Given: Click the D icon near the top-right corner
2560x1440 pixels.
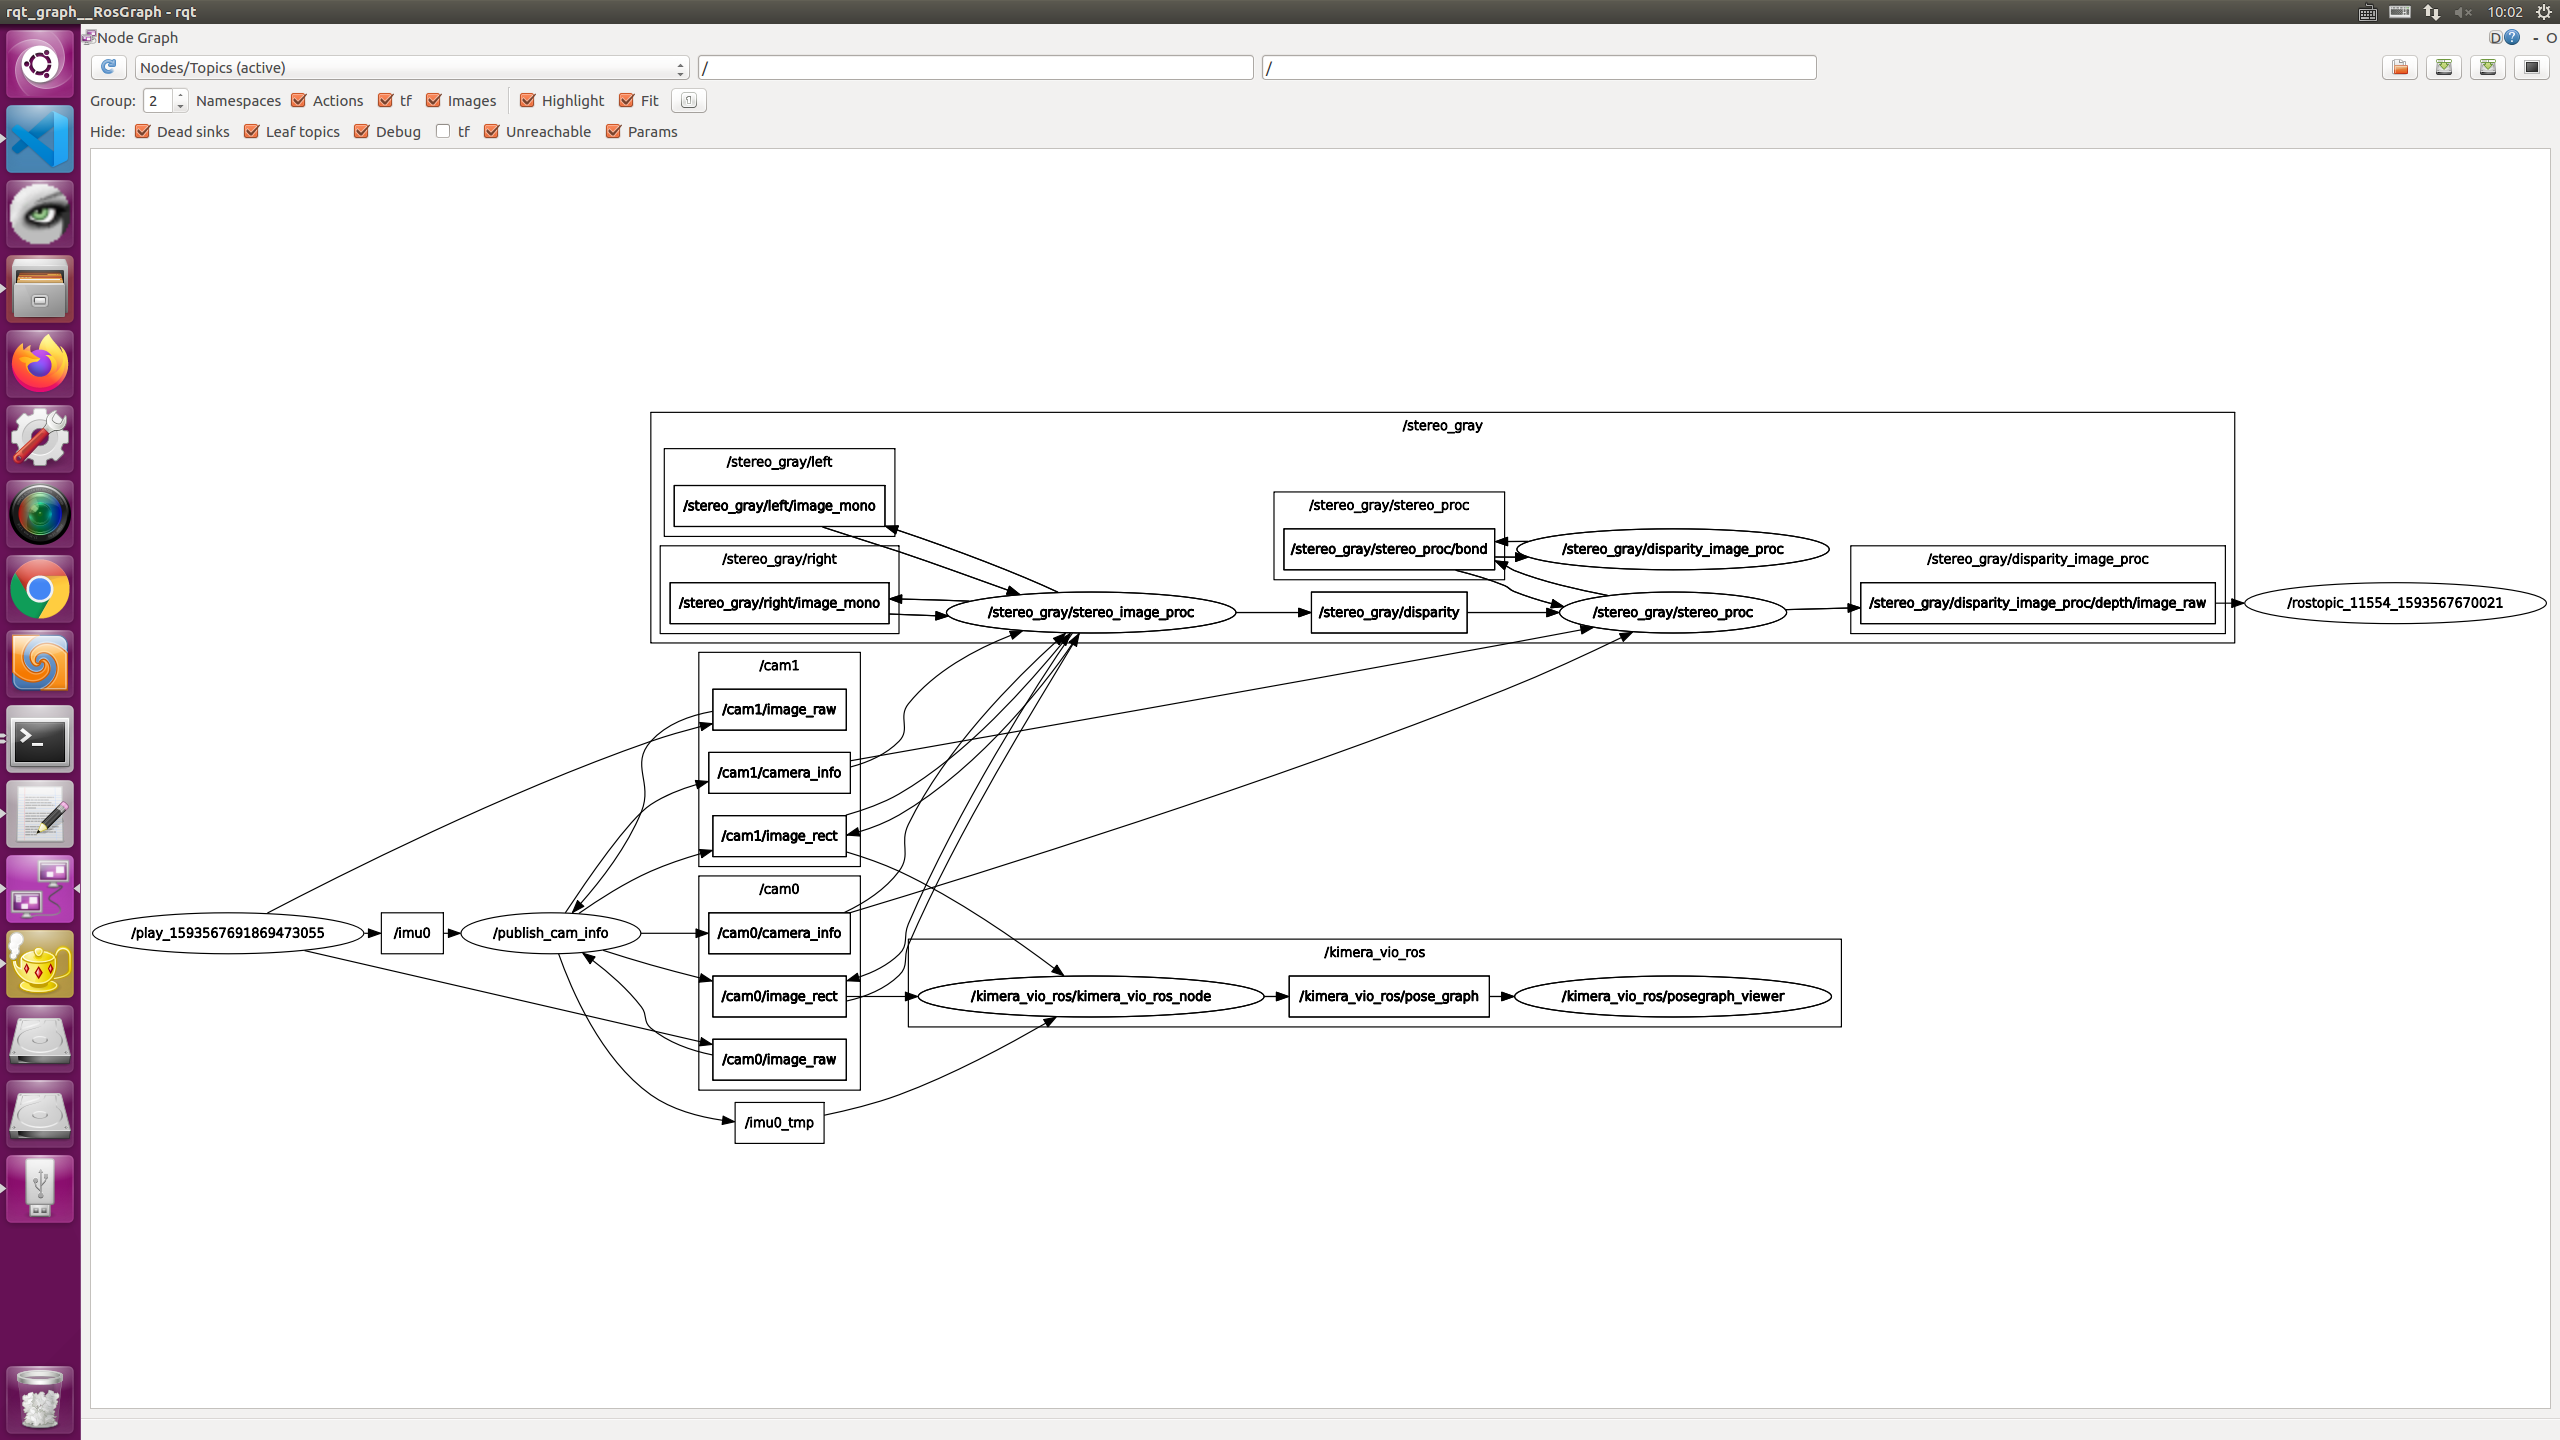Looking at the screenshot, I should point(2496,37).
